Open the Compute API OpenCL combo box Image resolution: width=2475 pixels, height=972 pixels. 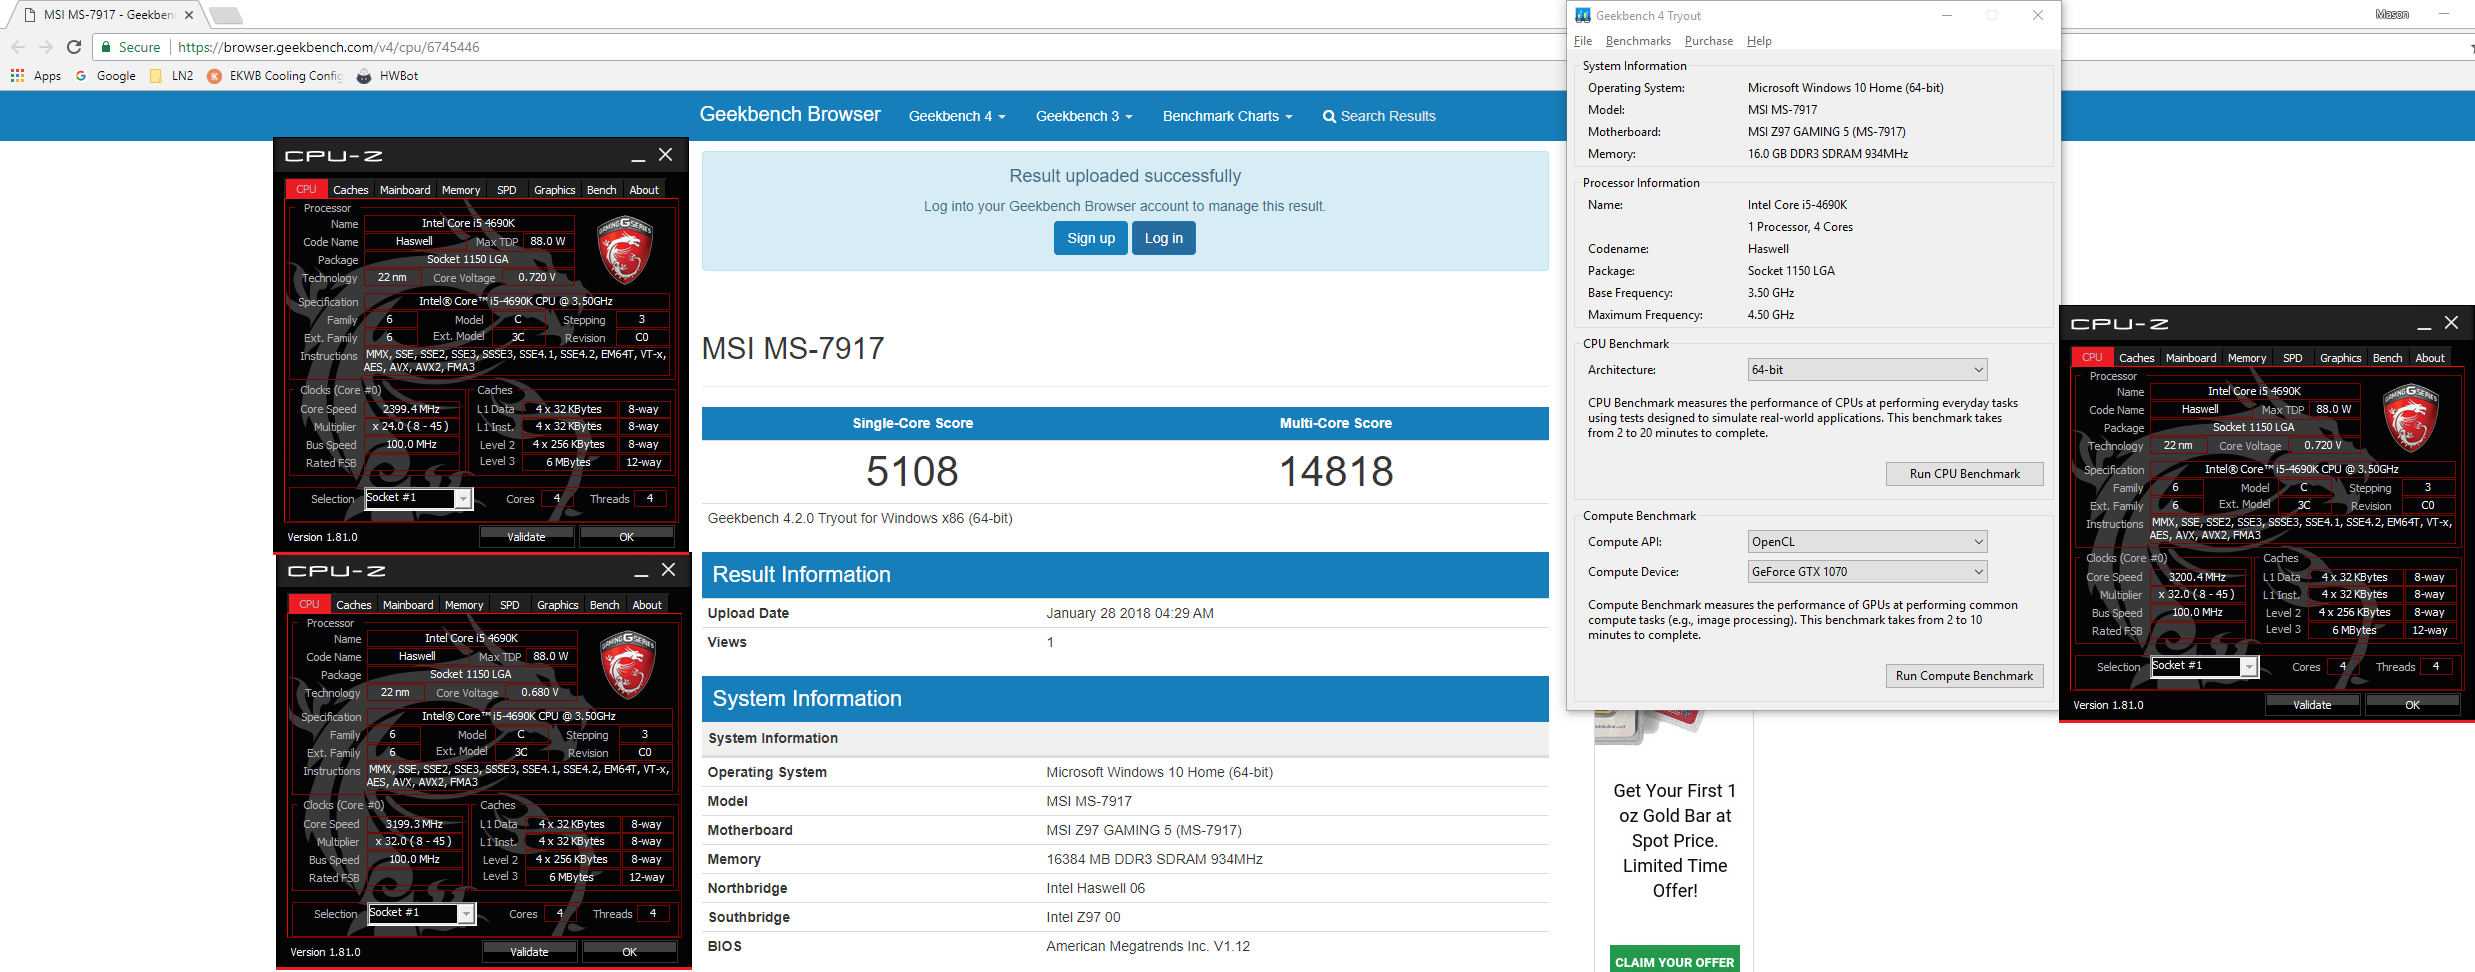coord(1867,542)
